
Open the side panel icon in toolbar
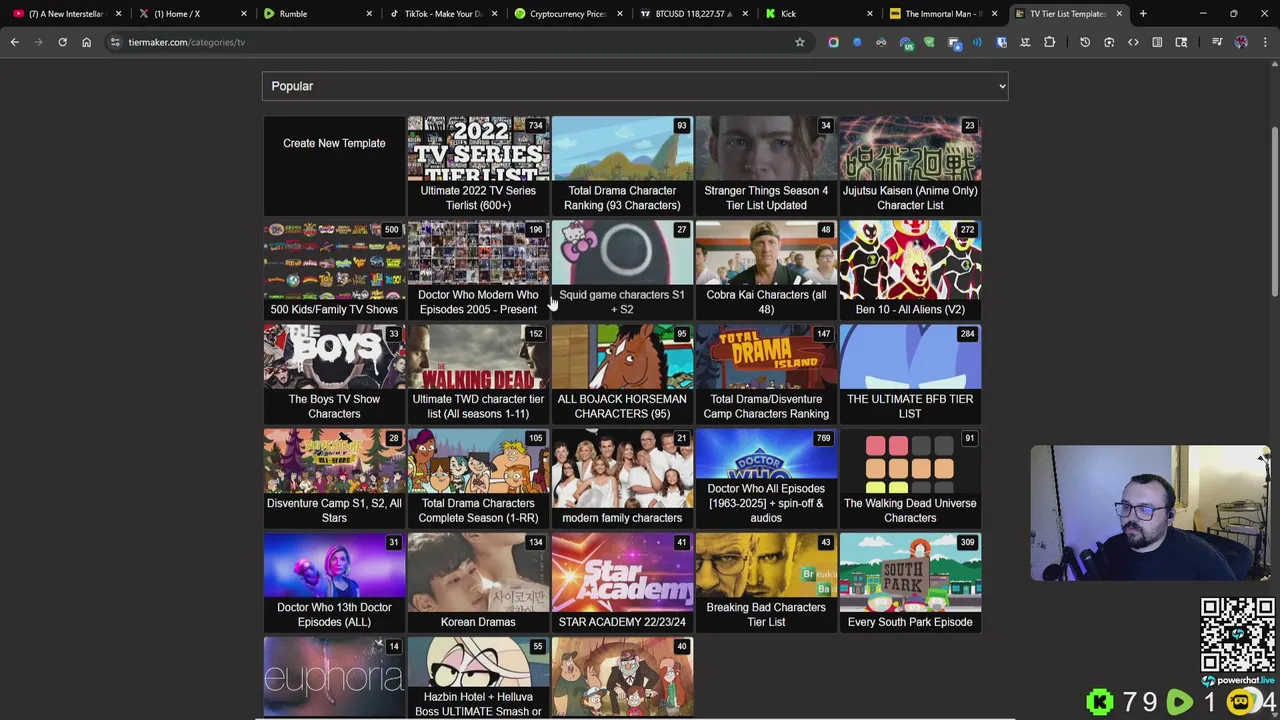(1157, 42)
